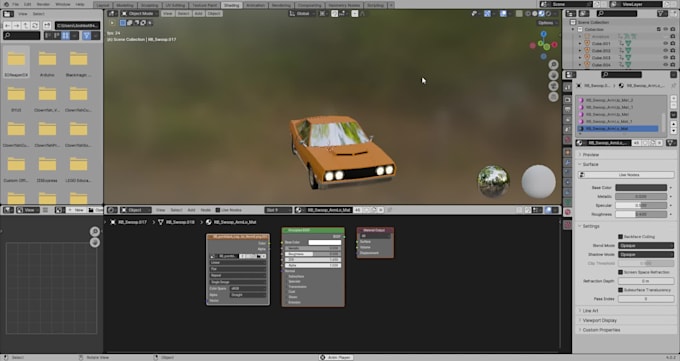
Task: Expand Cube.001 in the outliner
Action: click(x=580, y=43)
